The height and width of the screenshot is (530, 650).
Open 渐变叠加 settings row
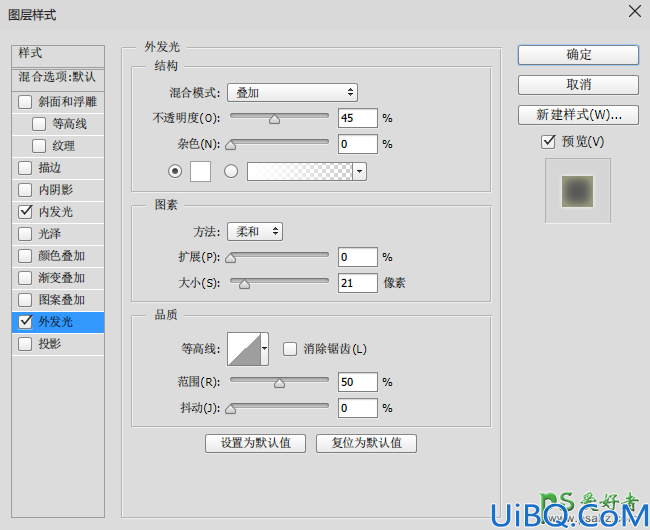click(x=58, y=278)
